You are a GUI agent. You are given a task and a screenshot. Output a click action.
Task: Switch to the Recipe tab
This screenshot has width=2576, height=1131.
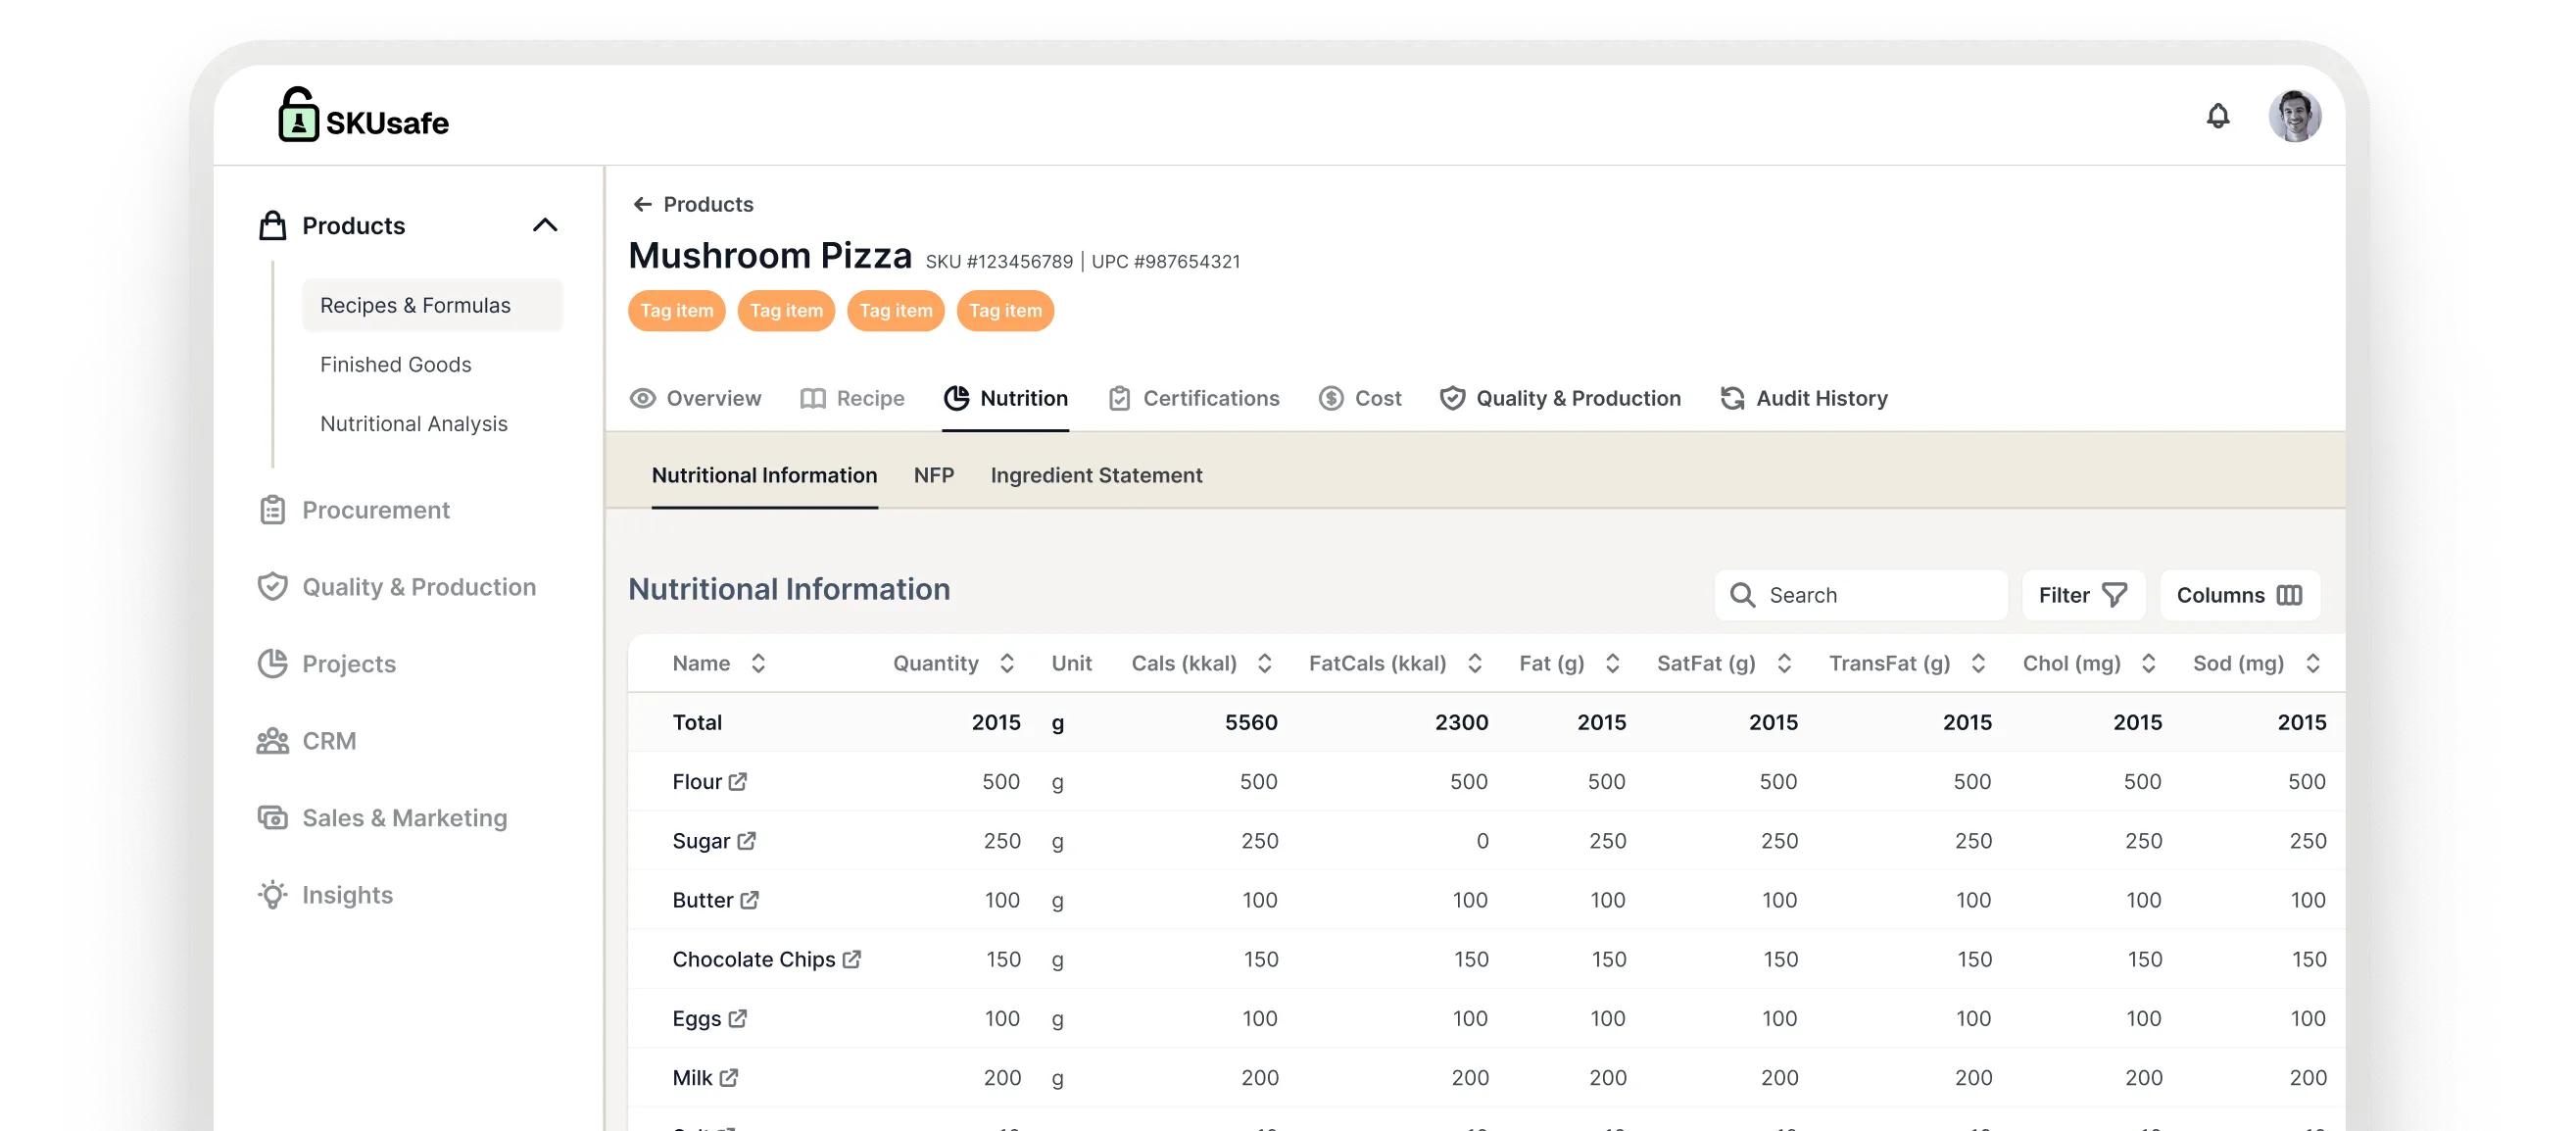click(852, 398)
